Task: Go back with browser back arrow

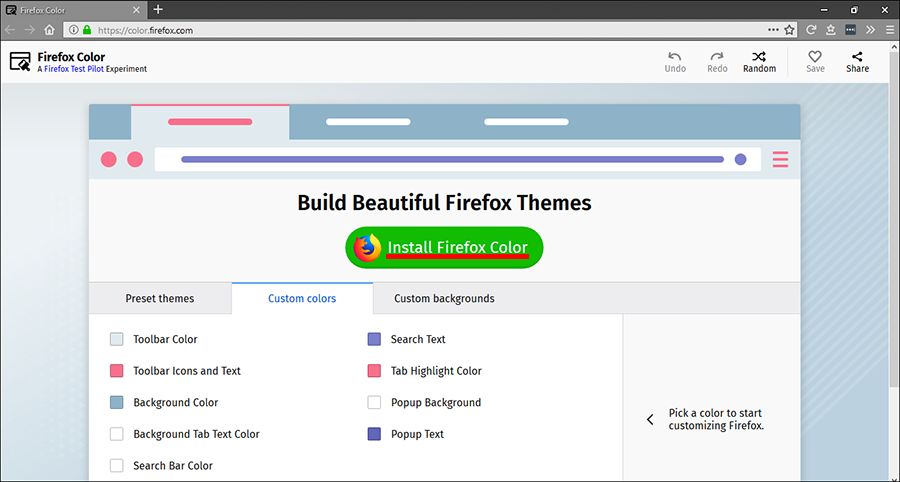Action: [10, 30]
